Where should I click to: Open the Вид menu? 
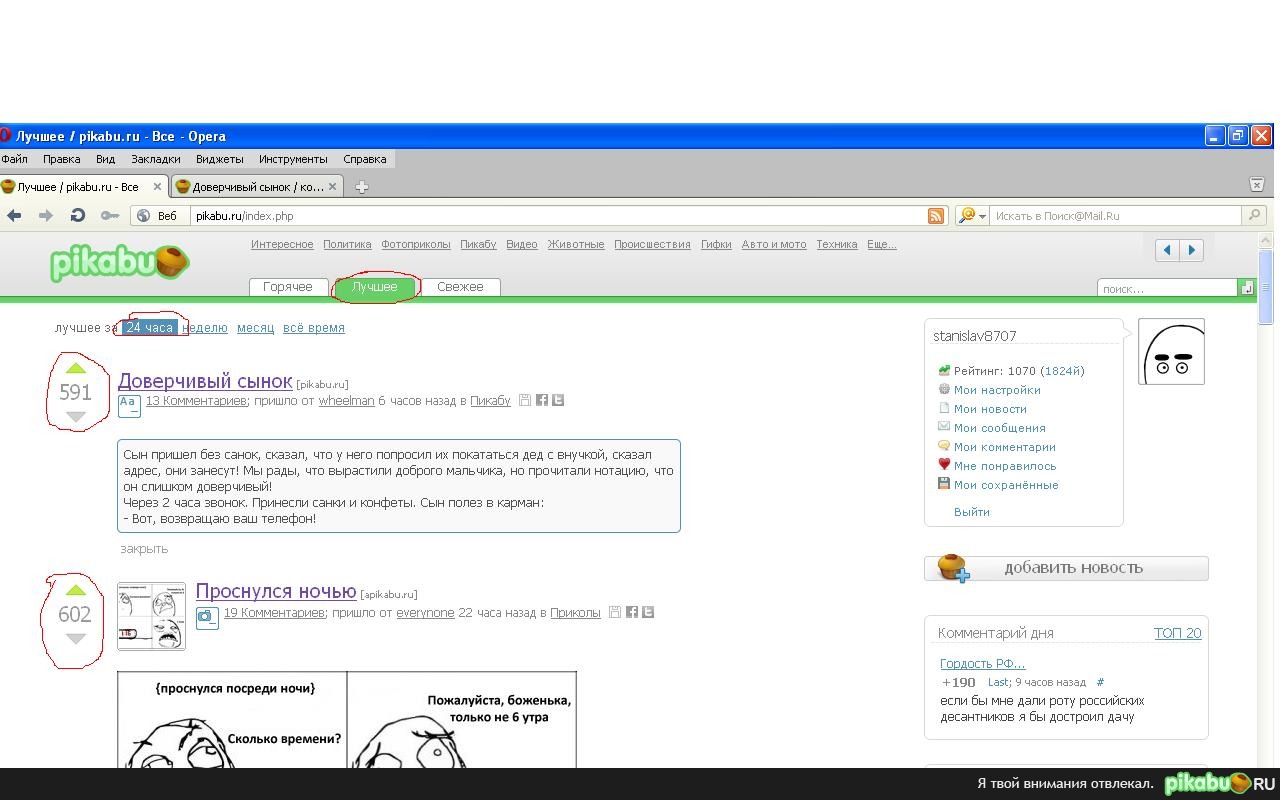click(105, 159)
